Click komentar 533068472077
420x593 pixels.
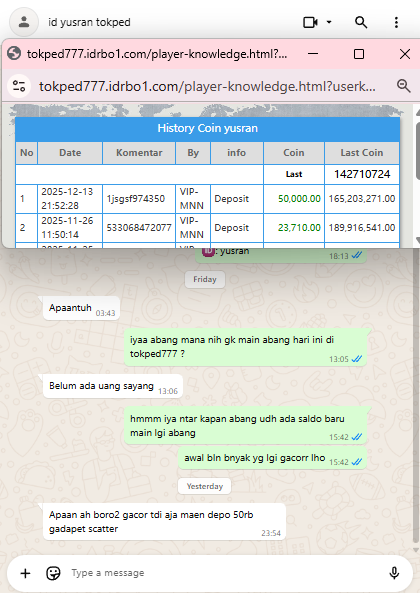(x=139, y=228)
